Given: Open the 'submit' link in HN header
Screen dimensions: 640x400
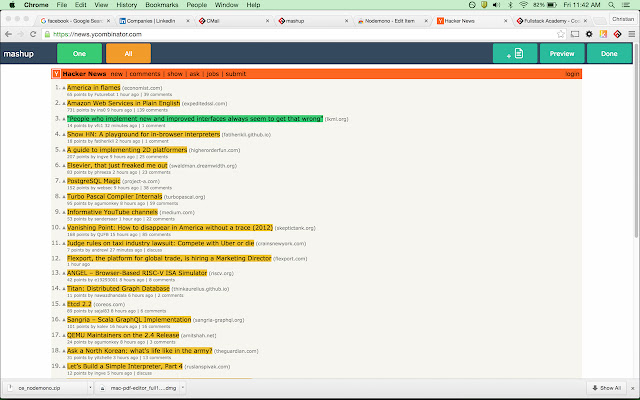Looking at the screenshot, I should [236, 74].
